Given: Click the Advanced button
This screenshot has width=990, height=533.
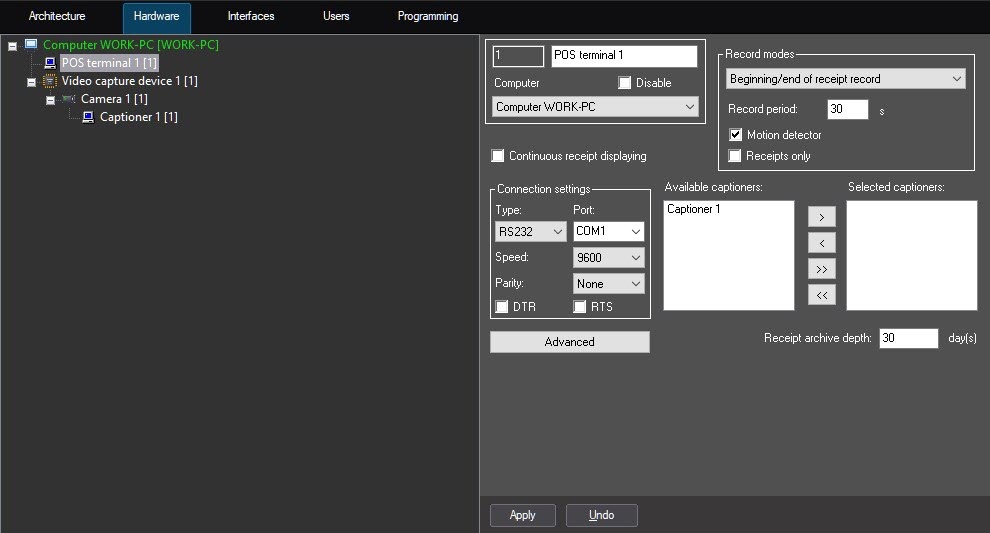Looking at the screenshot, I should [570, 342].
